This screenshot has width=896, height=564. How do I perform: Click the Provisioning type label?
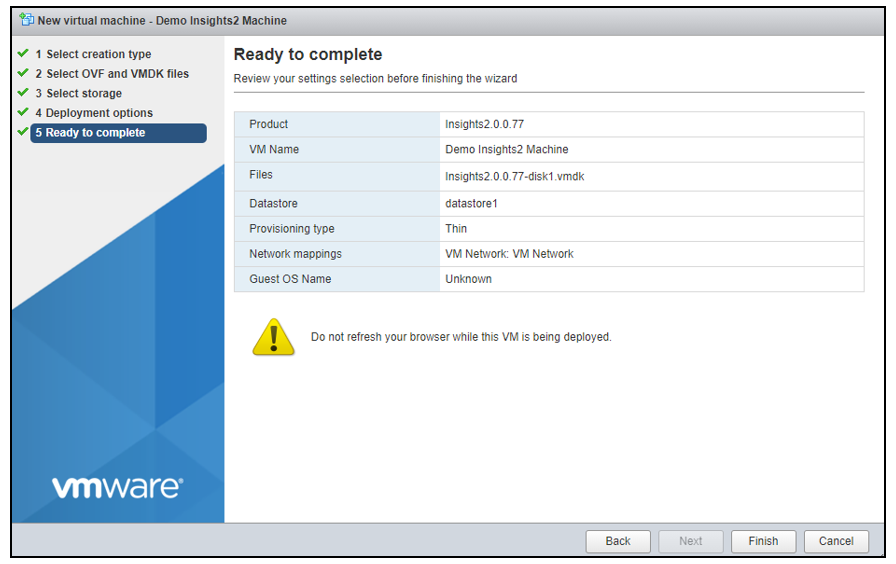291,229
